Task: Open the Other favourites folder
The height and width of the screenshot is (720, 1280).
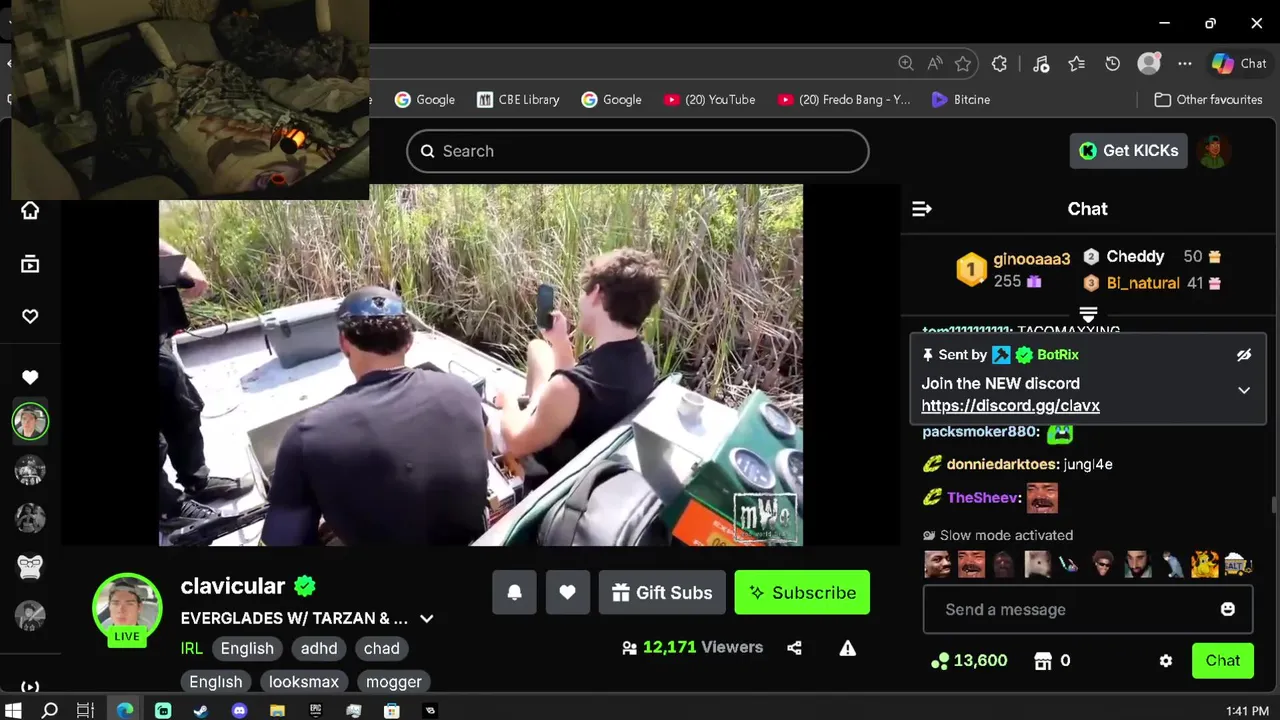Action: [1208, 99]
